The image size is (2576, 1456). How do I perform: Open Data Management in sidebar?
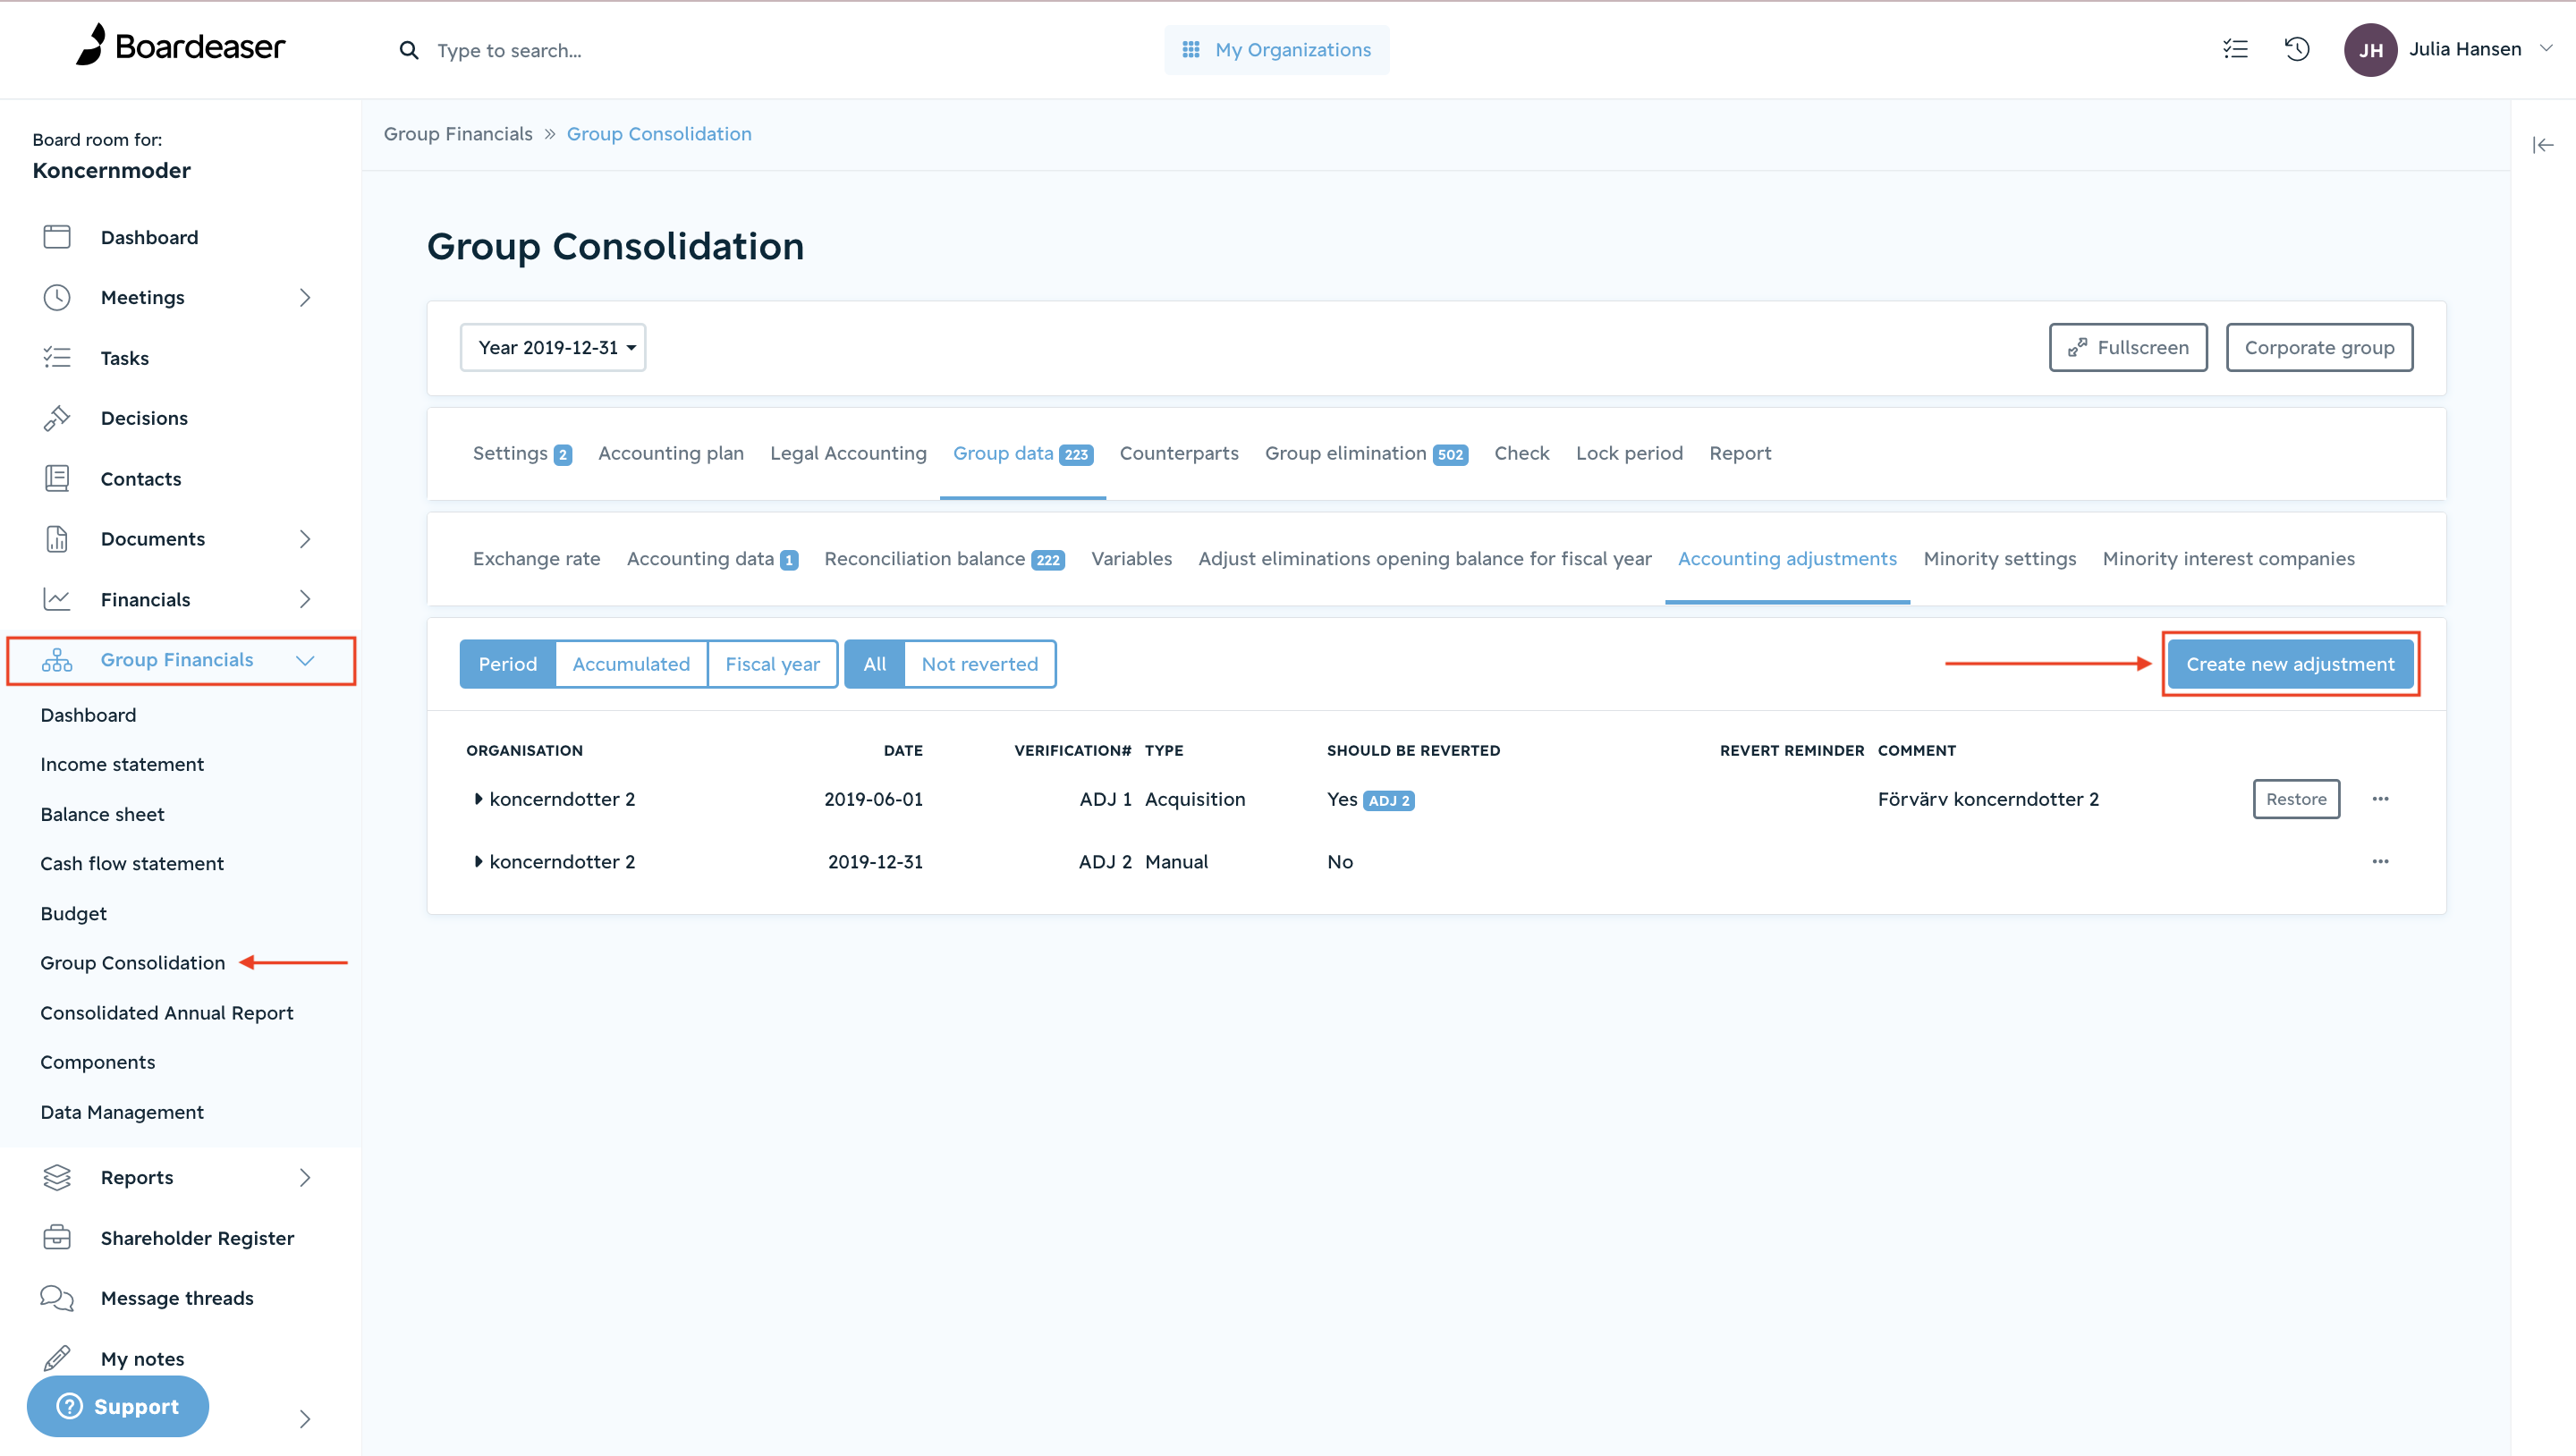coord(122,1112)
